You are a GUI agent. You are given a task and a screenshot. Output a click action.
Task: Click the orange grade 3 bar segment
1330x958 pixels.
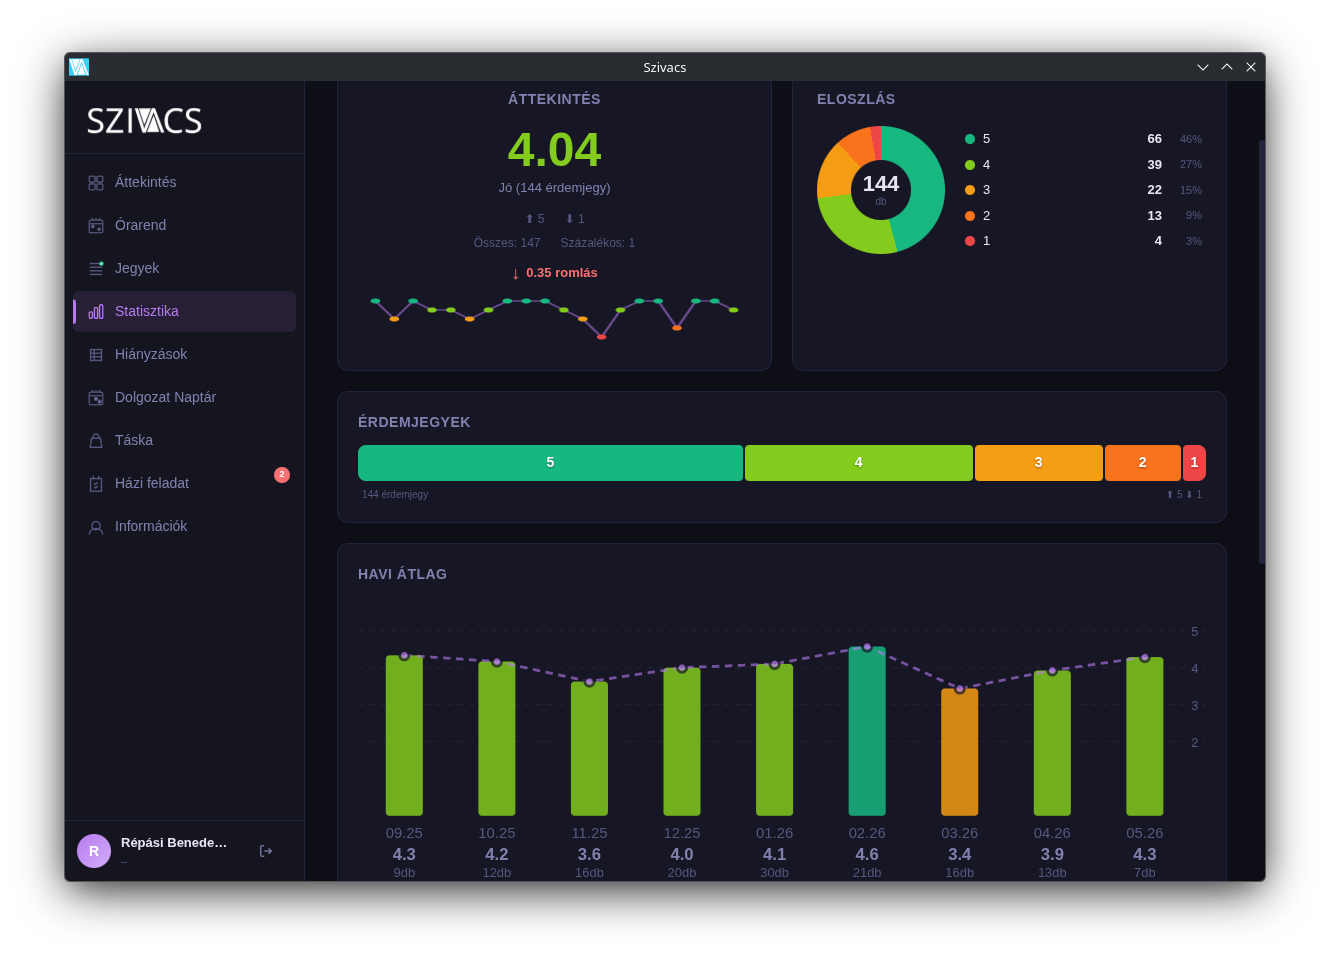1038,463
